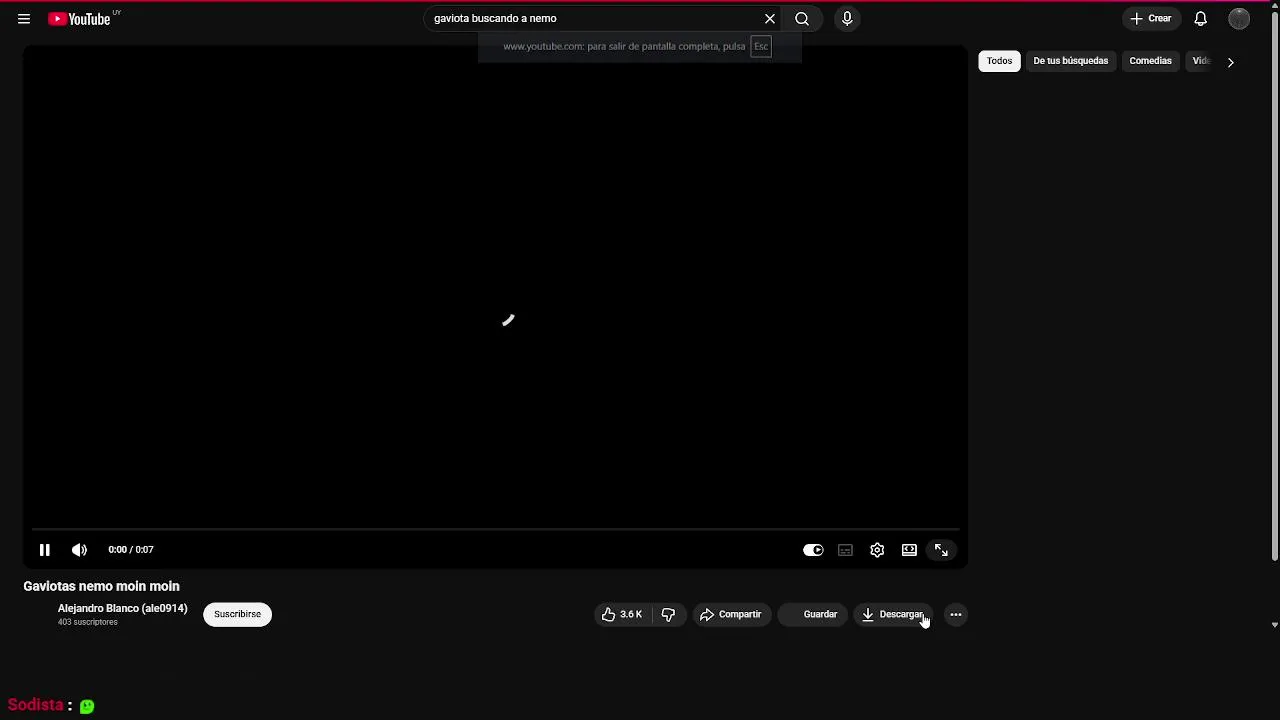Image resolution: width=1280 pixels, height=720 pixels.
Task: Click the Compartir button
Action: coord(731,614)
